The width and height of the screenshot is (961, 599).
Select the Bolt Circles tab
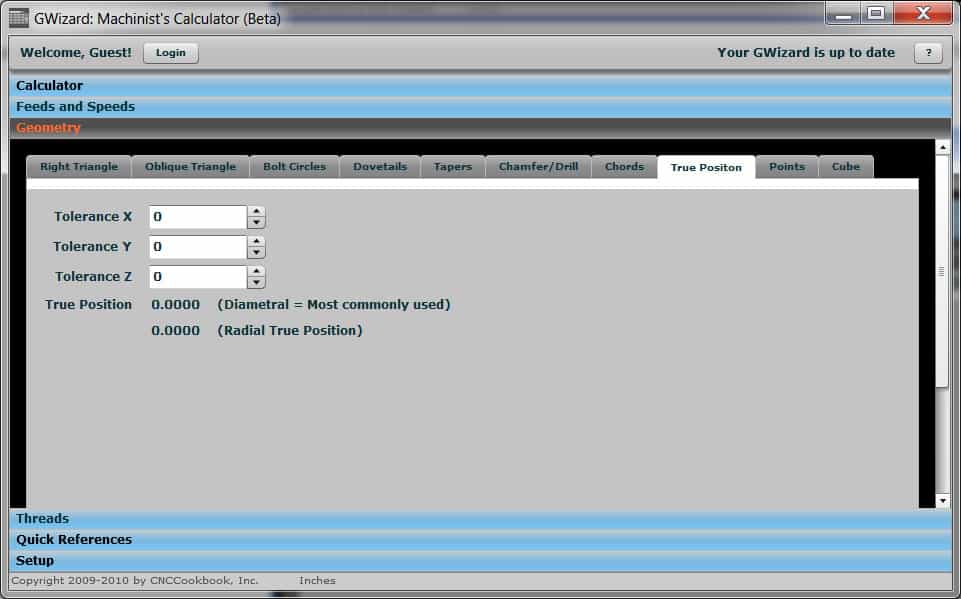click(293, 166)
